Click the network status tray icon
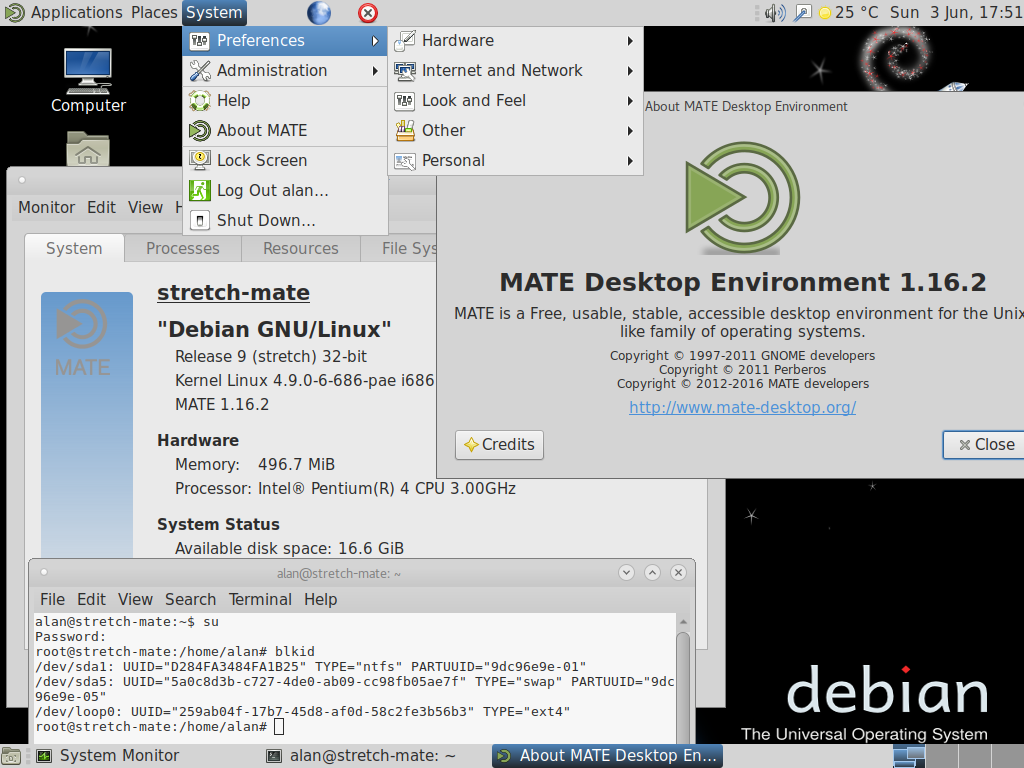The image size is (1024, 768). pyautogui.click(x=802, y=12)
